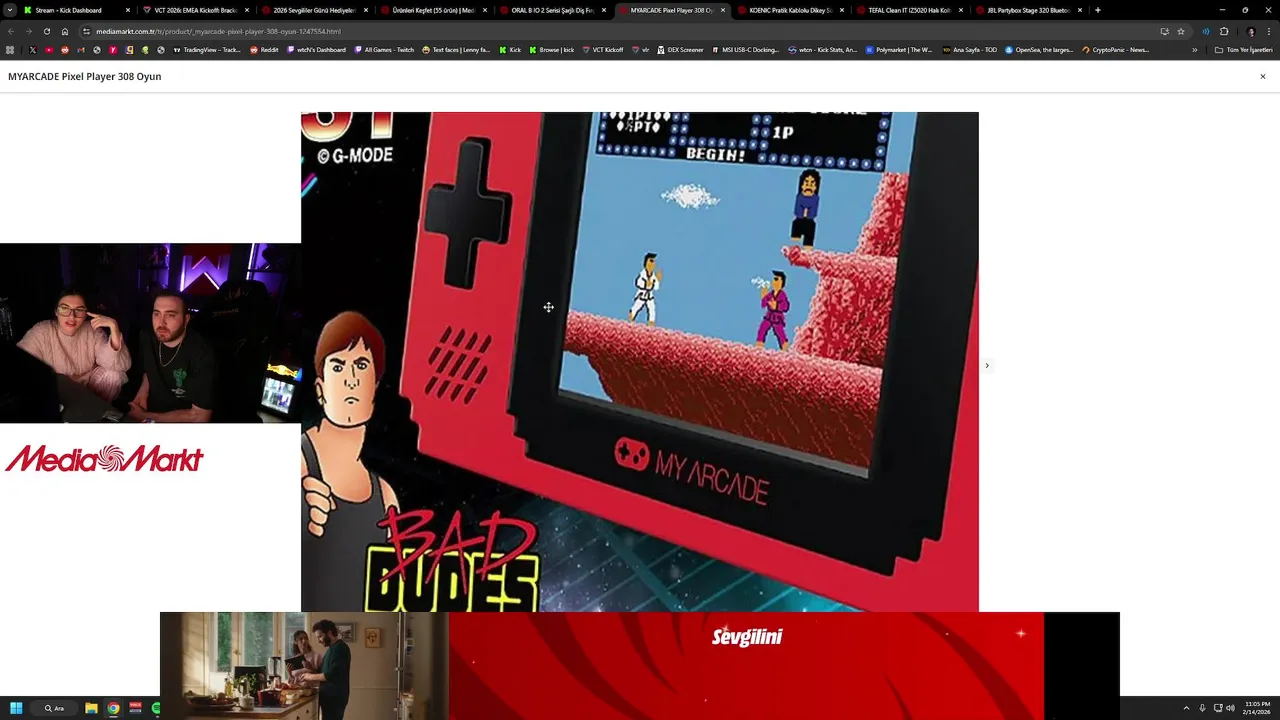Viewport: 1280px width, 720px height.
Task: Open the Text faces Lenny bookmark
Action: pos(456,49)
